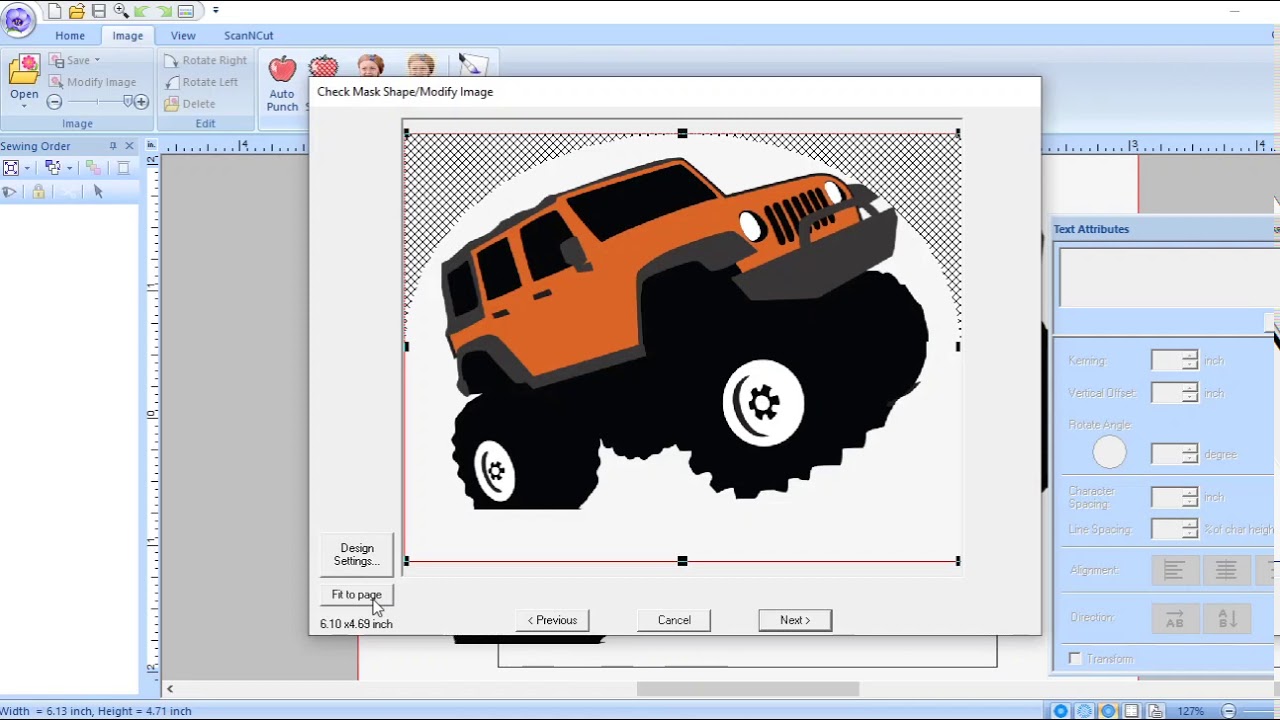
Task: Expand the Customize Quick Access Toolbar arrow
Action: [x=215, y=11]
